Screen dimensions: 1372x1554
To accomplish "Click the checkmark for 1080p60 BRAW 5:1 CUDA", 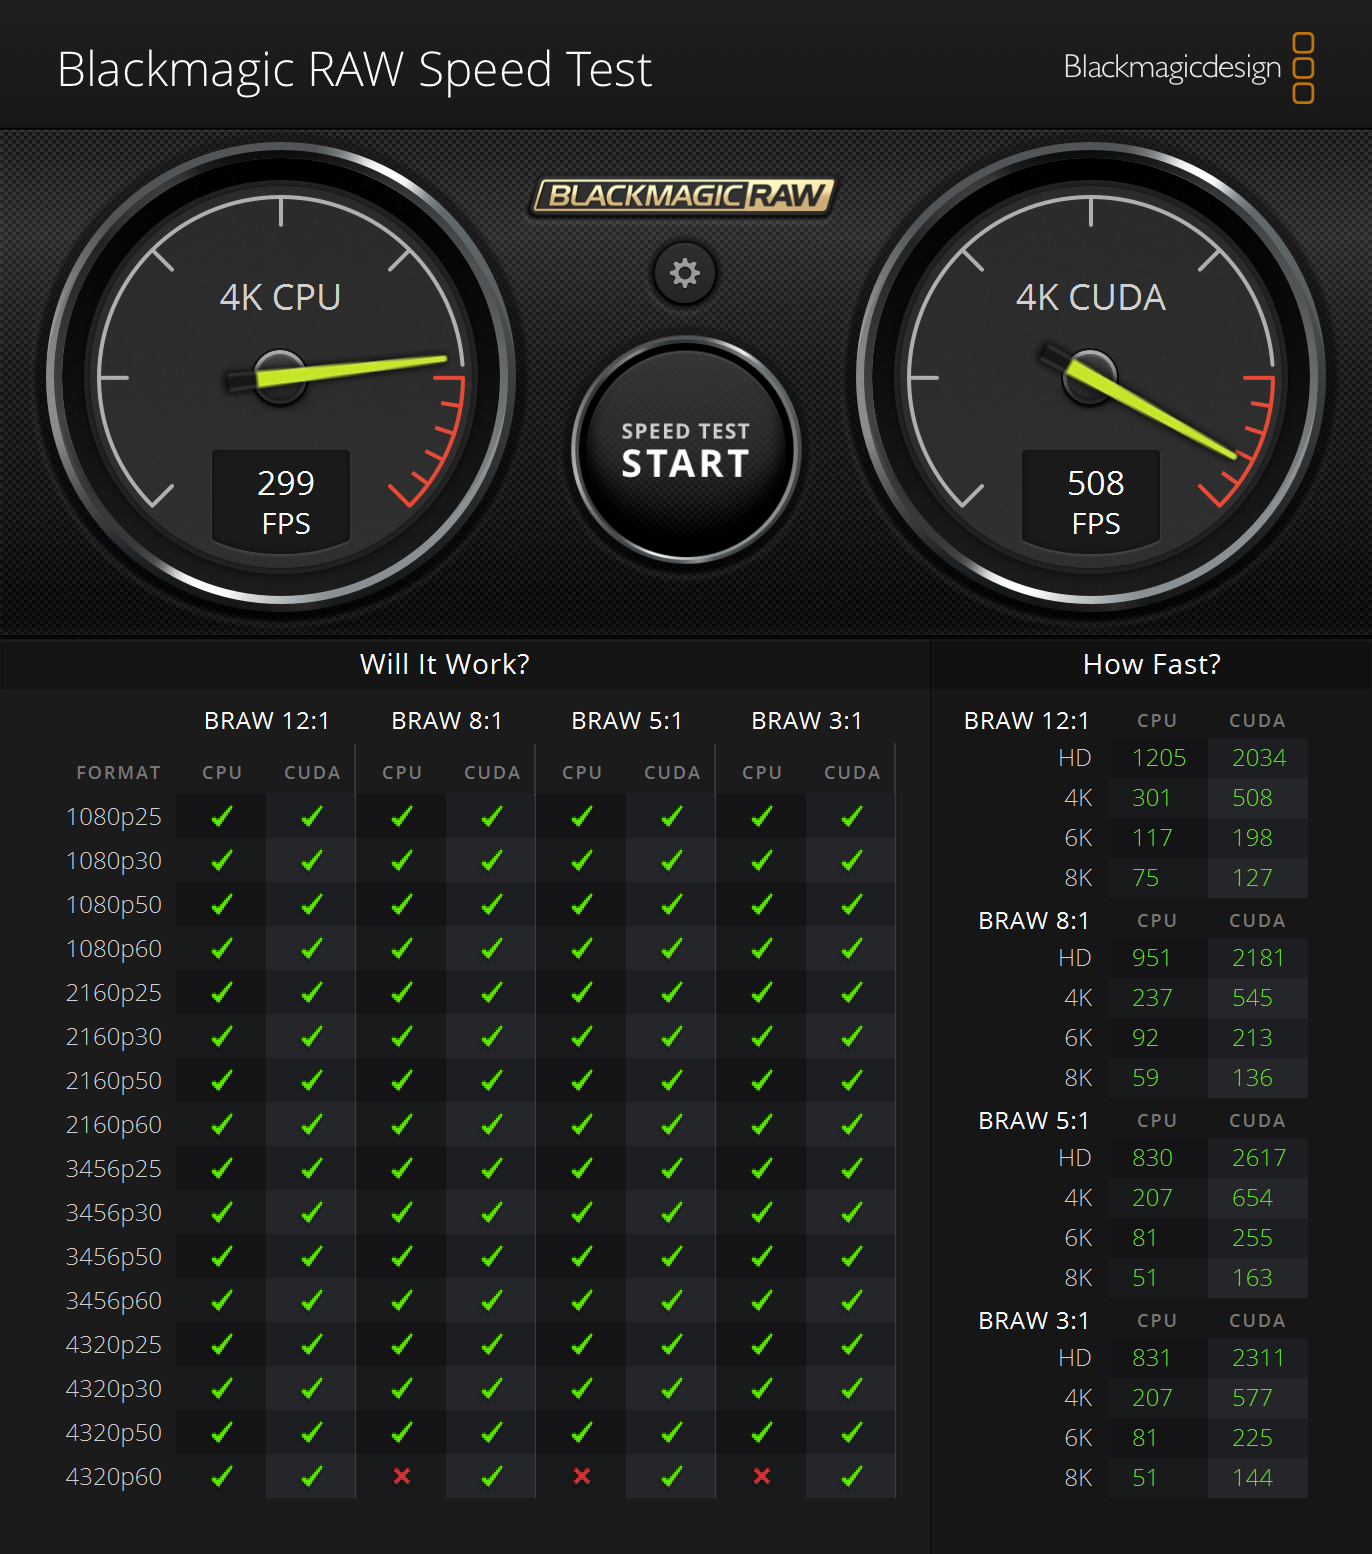I will (x=672, y=948).
